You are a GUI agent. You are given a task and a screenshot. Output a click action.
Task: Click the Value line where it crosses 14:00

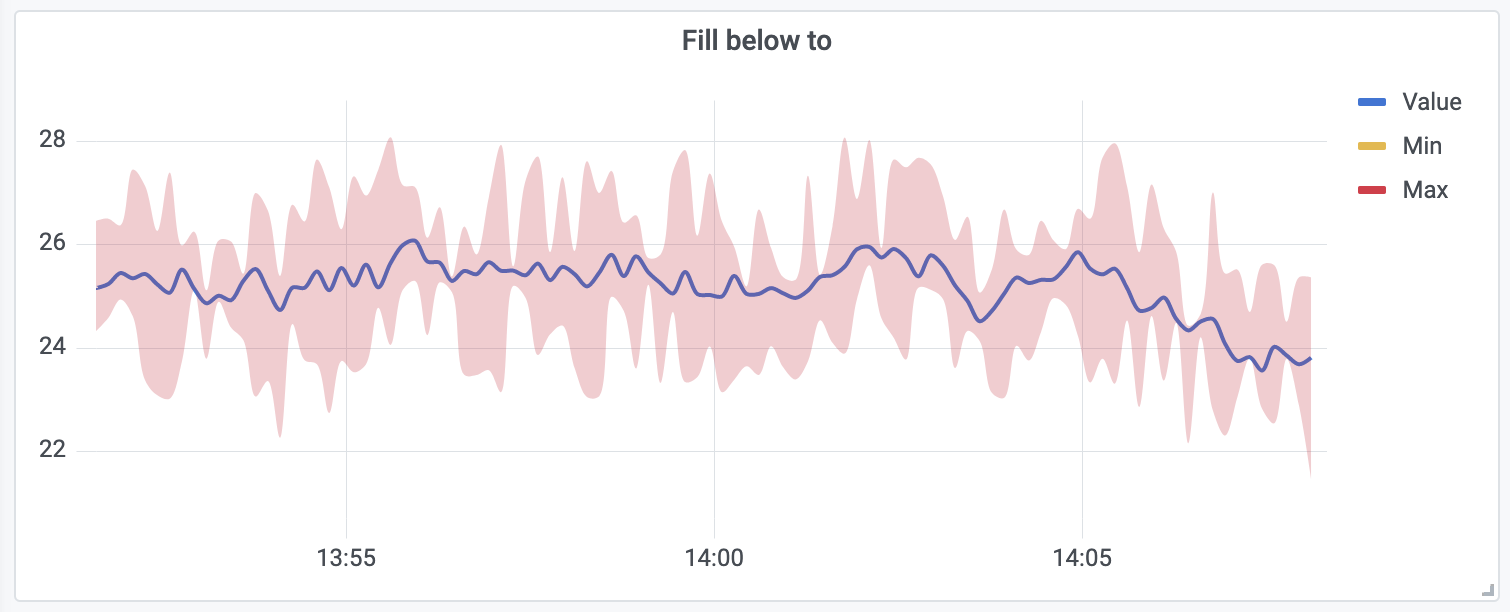(x=714, y=295)
